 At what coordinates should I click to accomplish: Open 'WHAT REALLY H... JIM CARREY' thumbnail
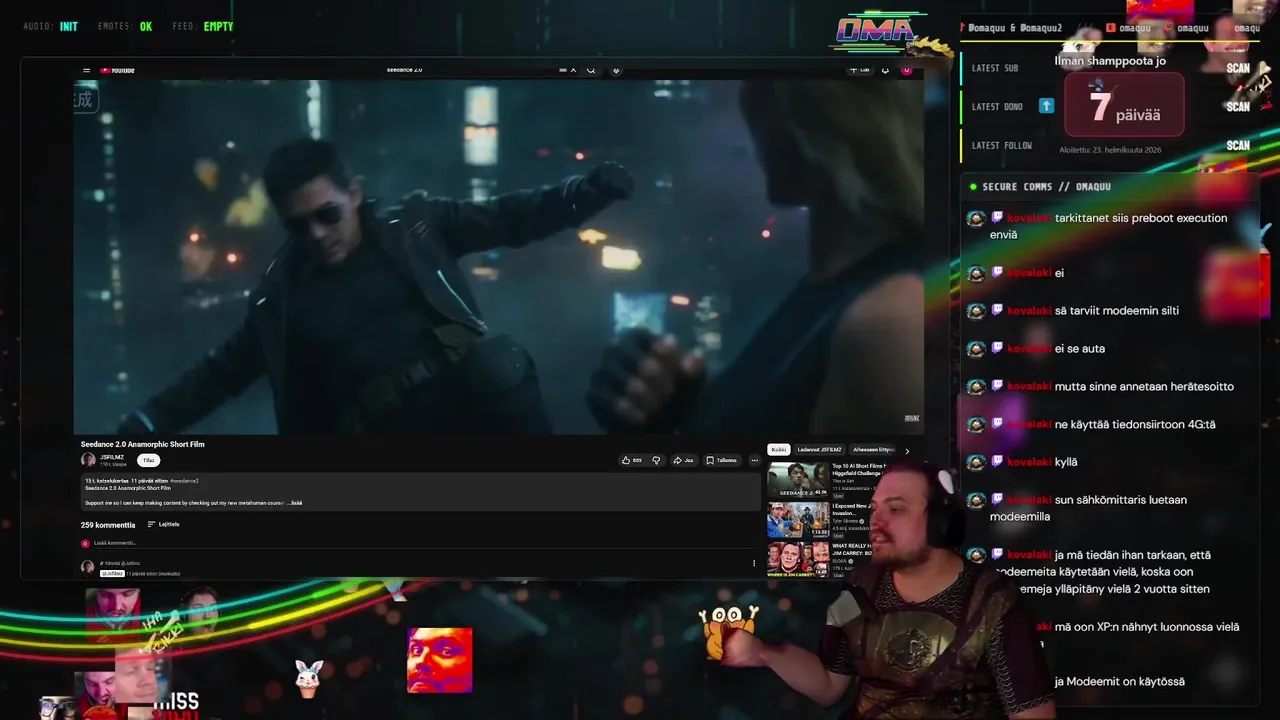[x=797, y=560]
